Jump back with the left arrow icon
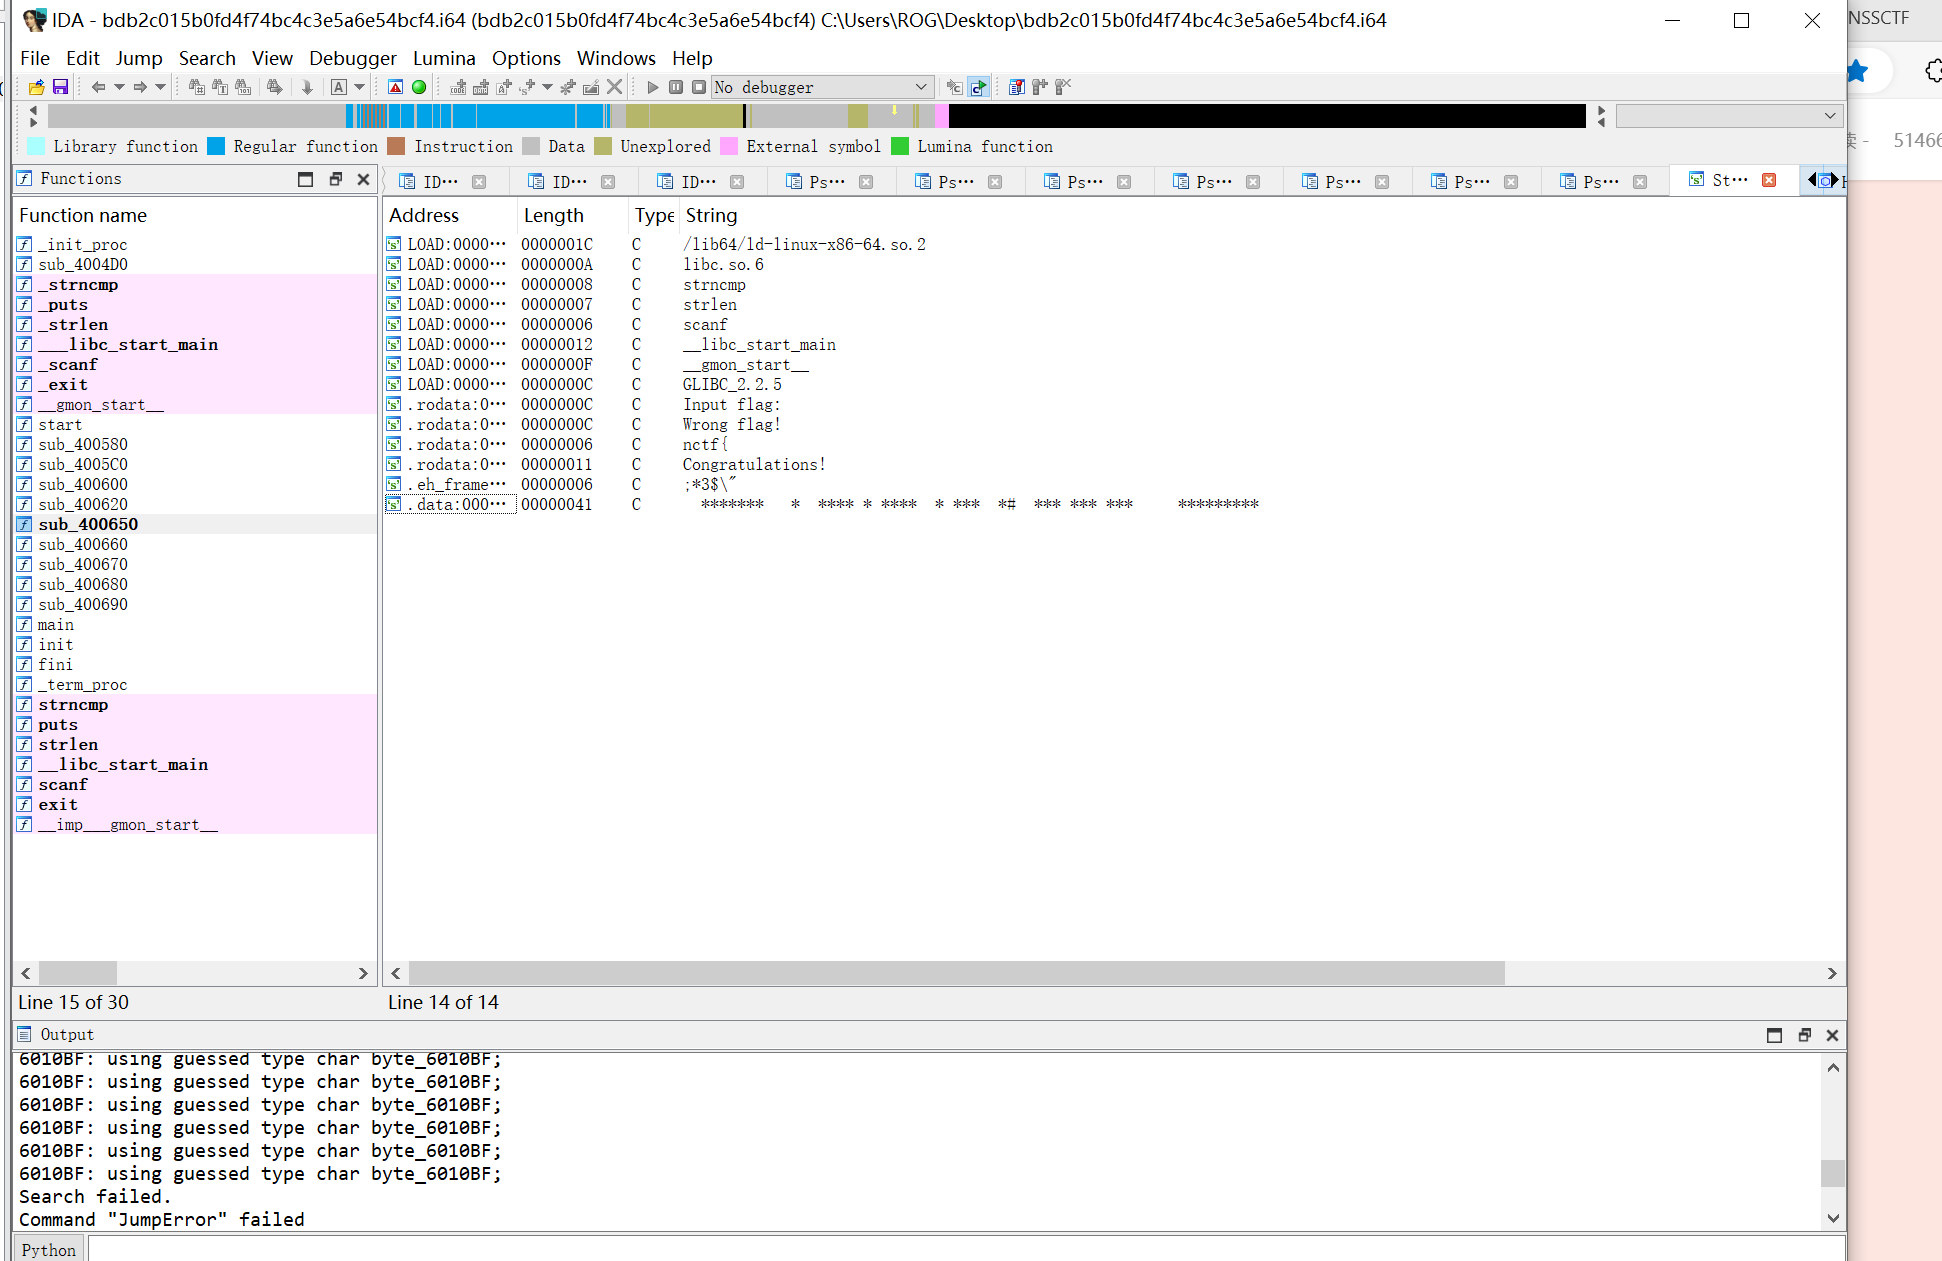The height and width of the screenshot is (1261, 1942). (98, 87)
